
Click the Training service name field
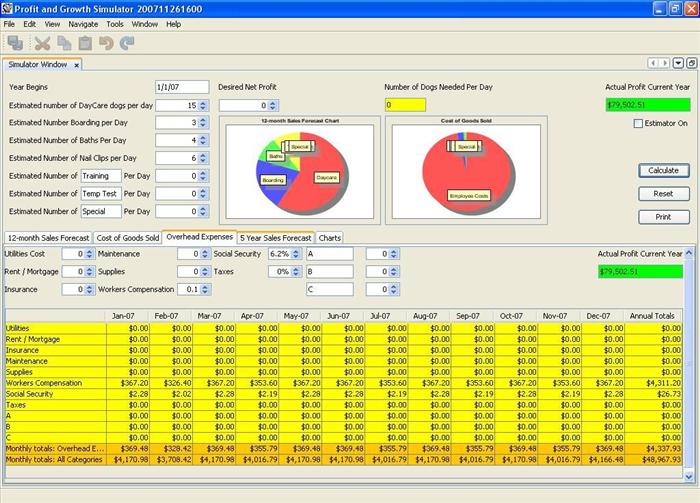[101, 176]
